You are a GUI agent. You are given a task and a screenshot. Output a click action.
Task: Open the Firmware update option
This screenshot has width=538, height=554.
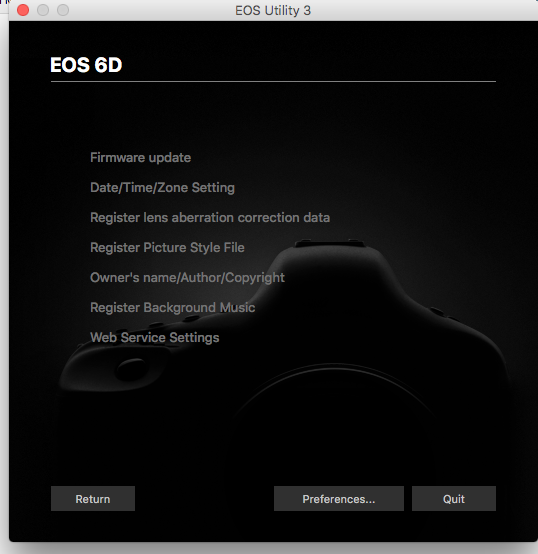click(x=140, y=158)
